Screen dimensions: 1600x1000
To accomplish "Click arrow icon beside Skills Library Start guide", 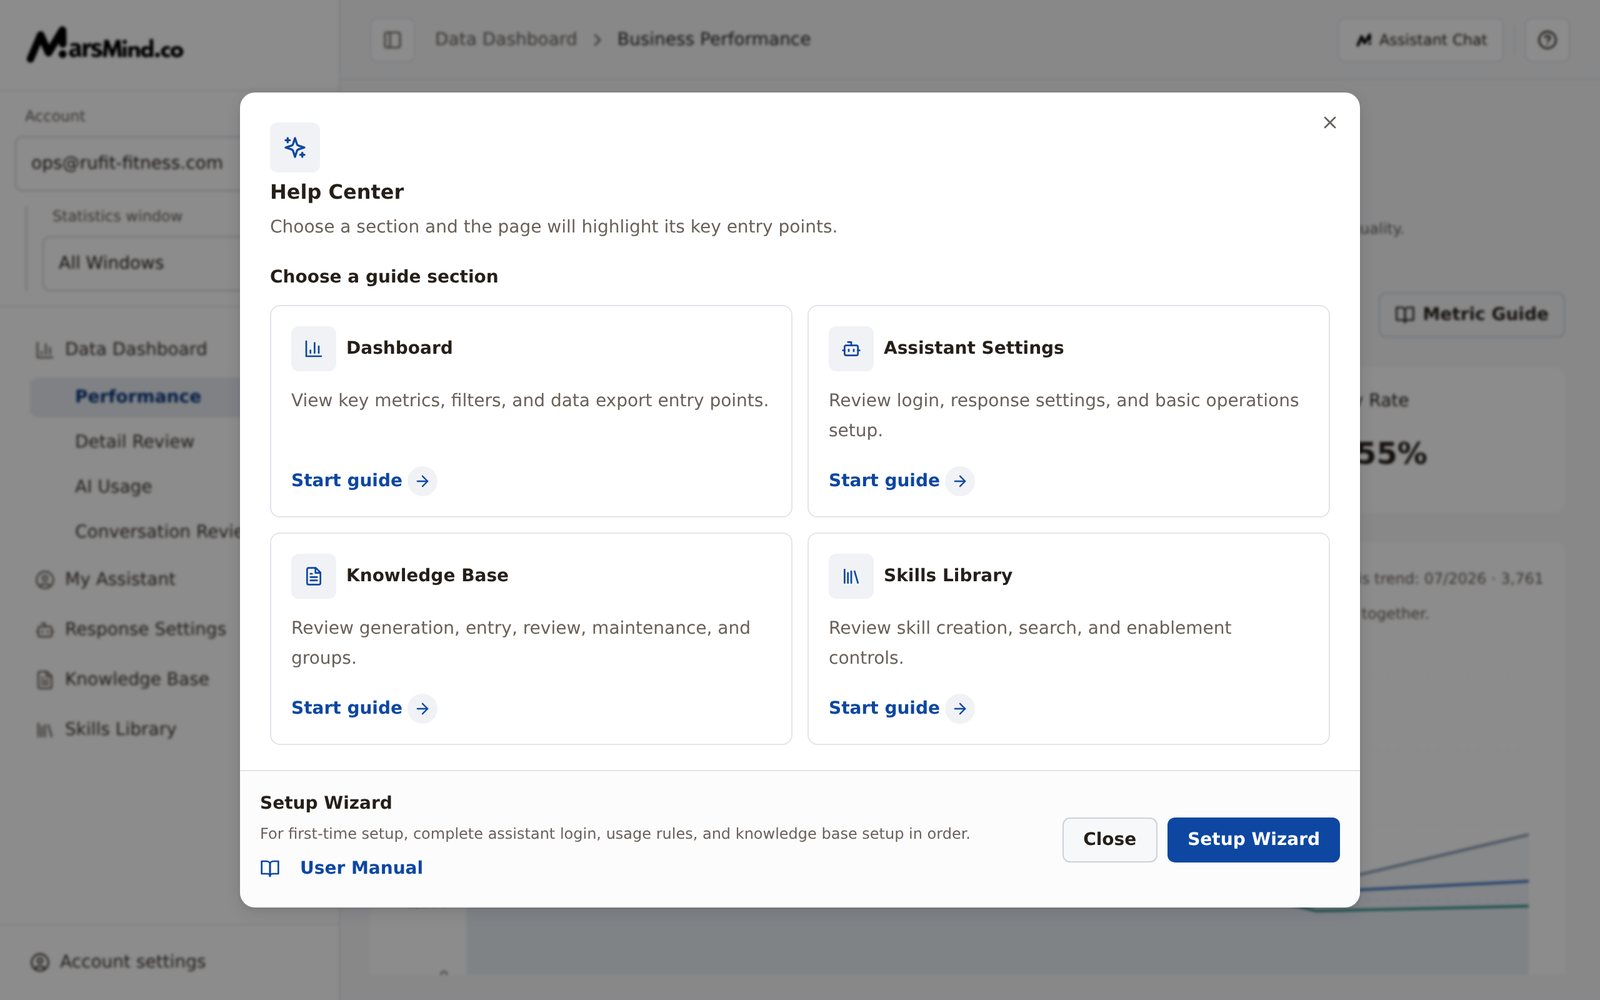I will (960, 708).
